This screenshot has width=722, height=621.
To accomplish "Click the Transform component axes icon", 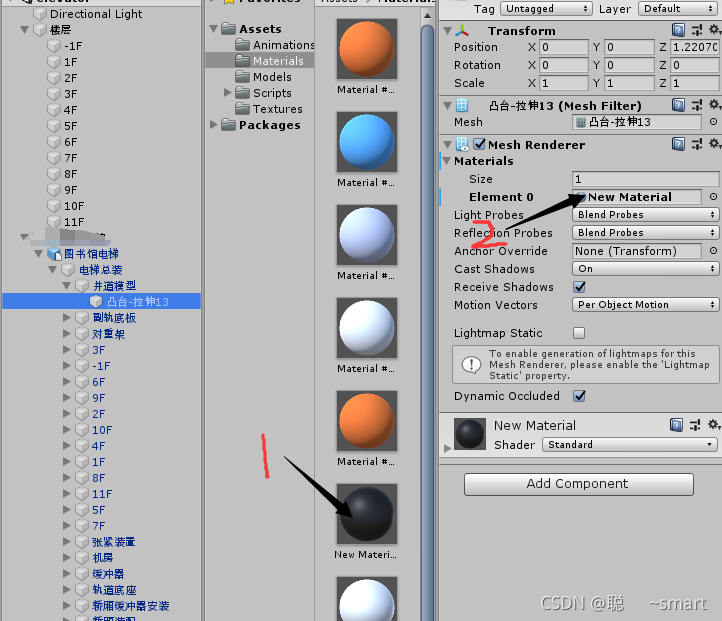I will 462,31.
